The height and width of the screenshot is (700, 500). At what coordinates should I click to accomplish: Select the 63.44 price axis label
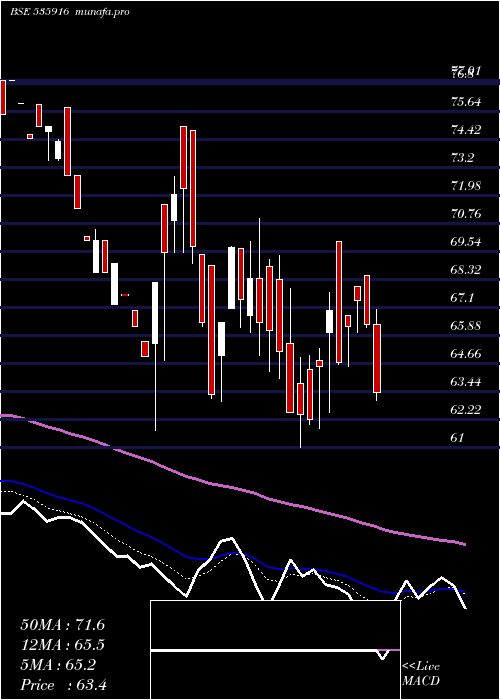point(466,382)
